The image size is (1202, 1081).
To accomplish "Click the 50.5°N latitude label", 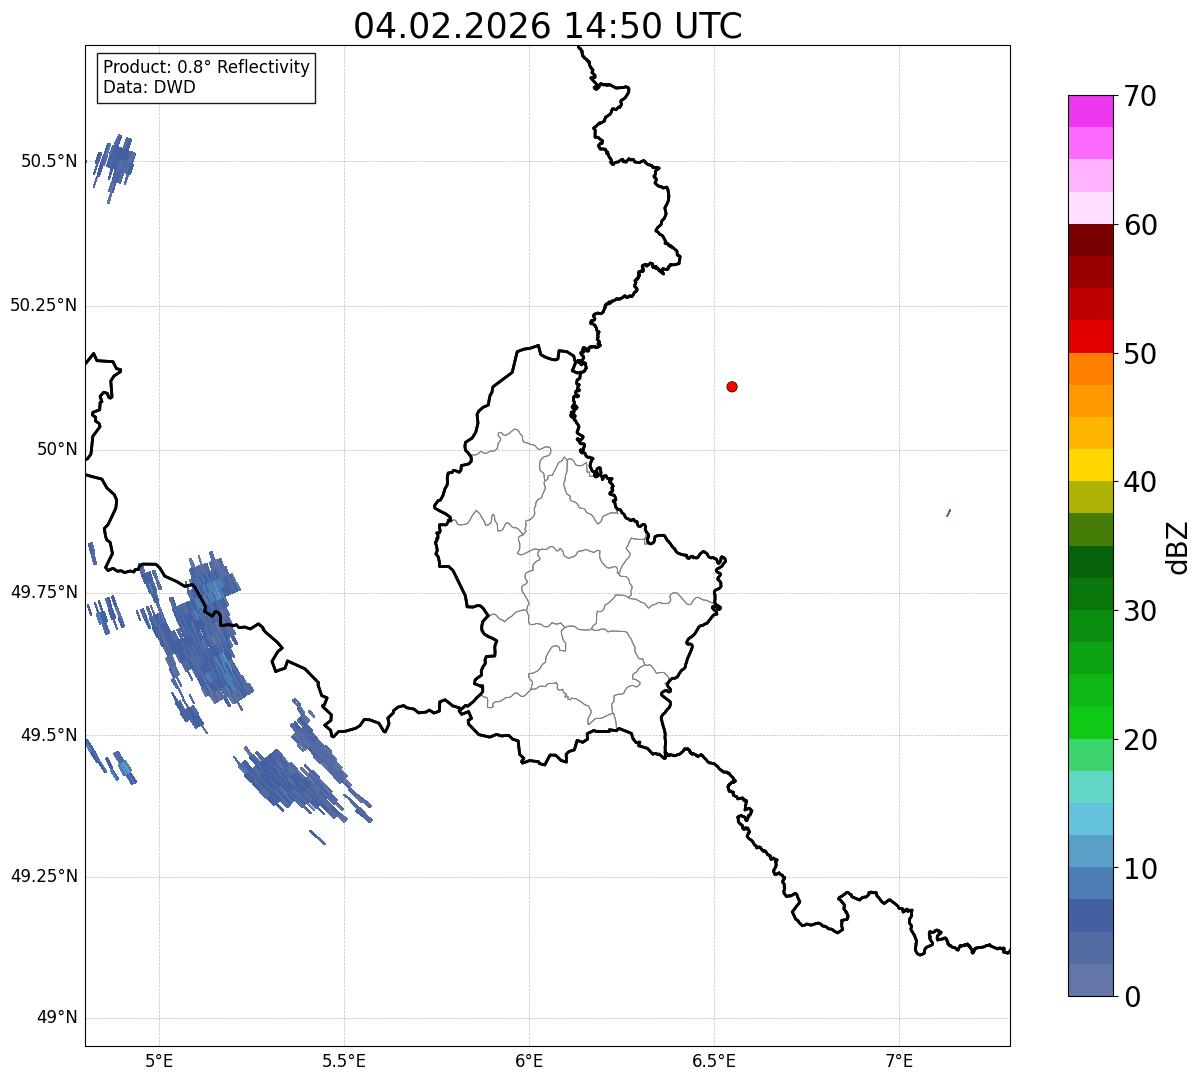I will click(x=48, y=161).
